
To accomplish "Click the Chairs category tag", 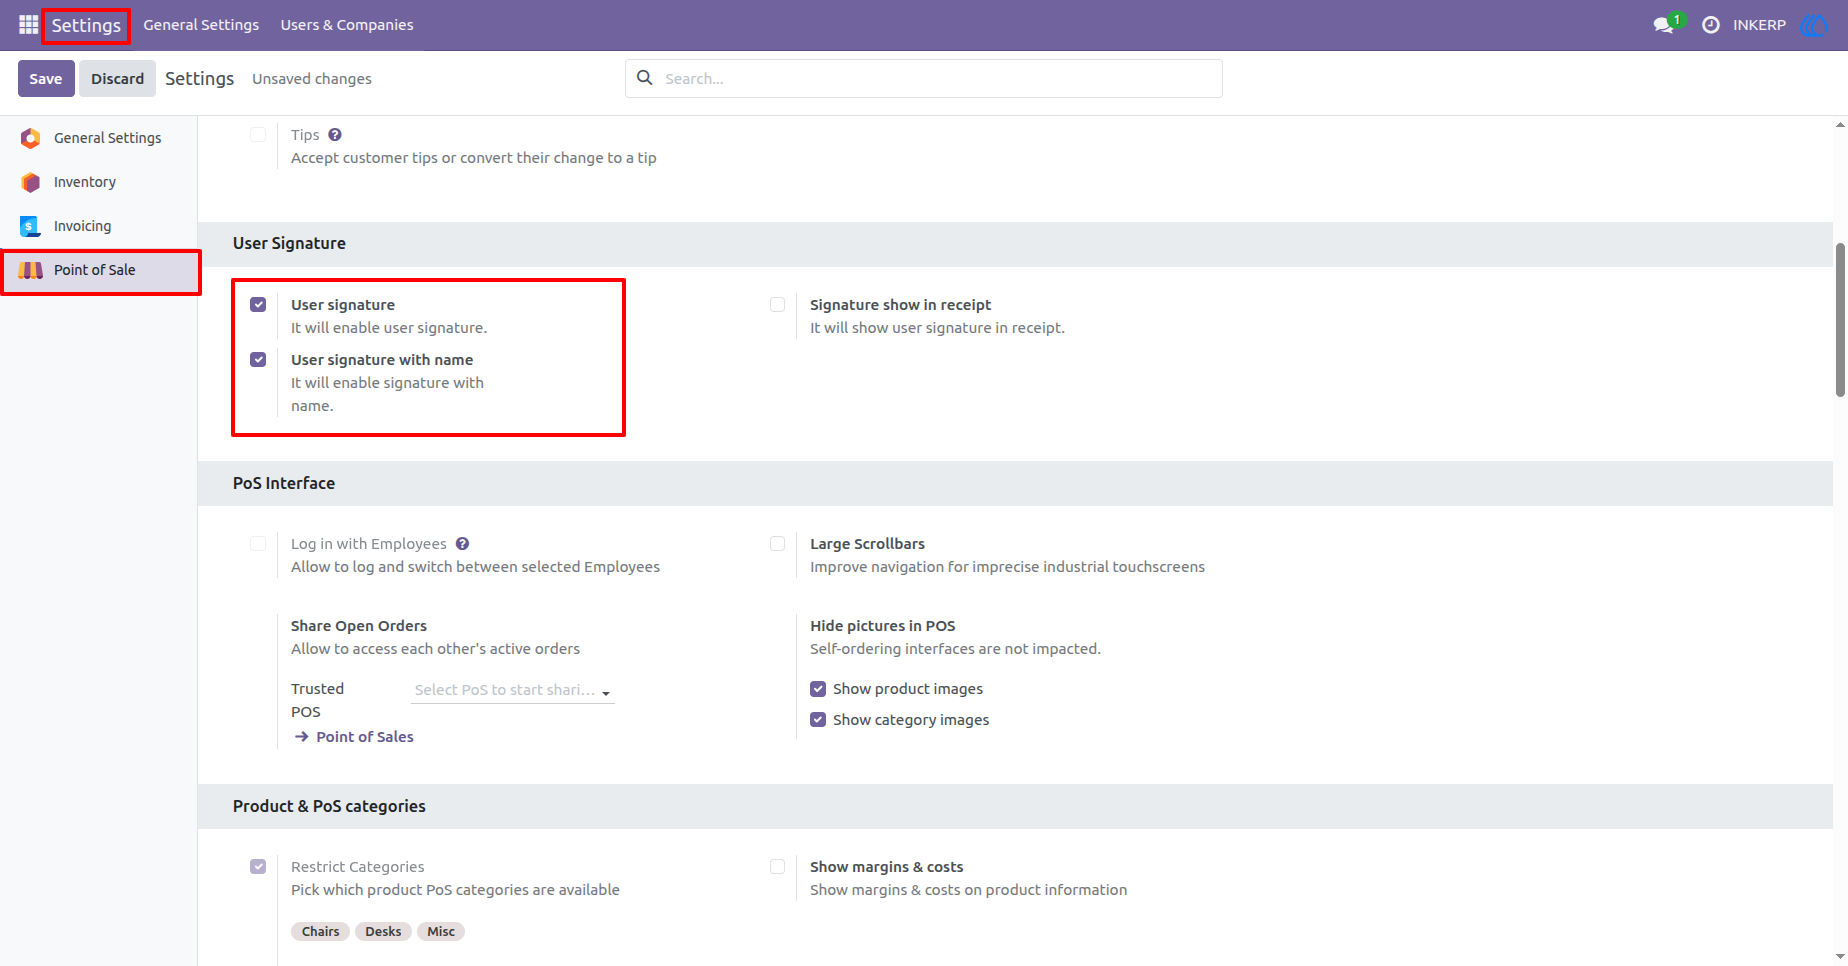I will coord(321,932).
